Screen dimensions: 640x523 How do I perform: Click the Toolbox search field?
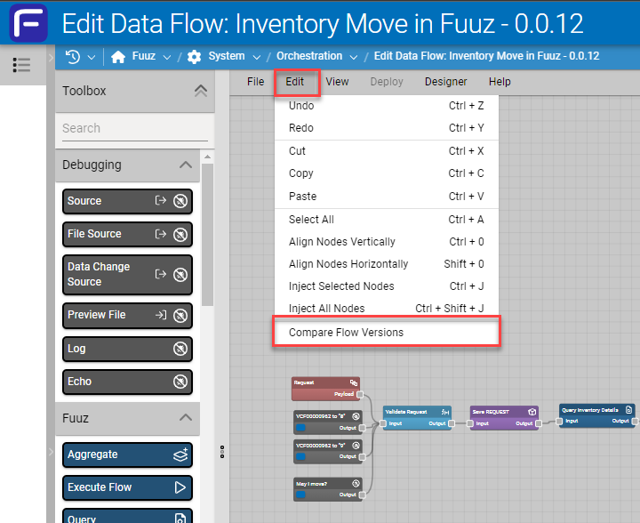tap(134, 128)
